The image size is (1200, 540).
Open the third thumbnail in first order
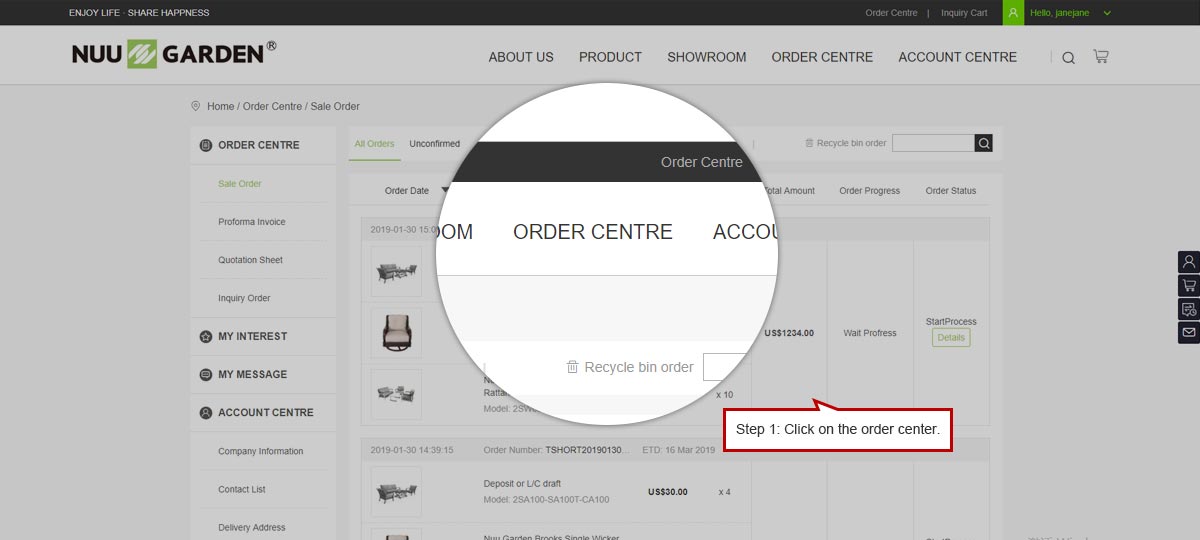point(396,394)
